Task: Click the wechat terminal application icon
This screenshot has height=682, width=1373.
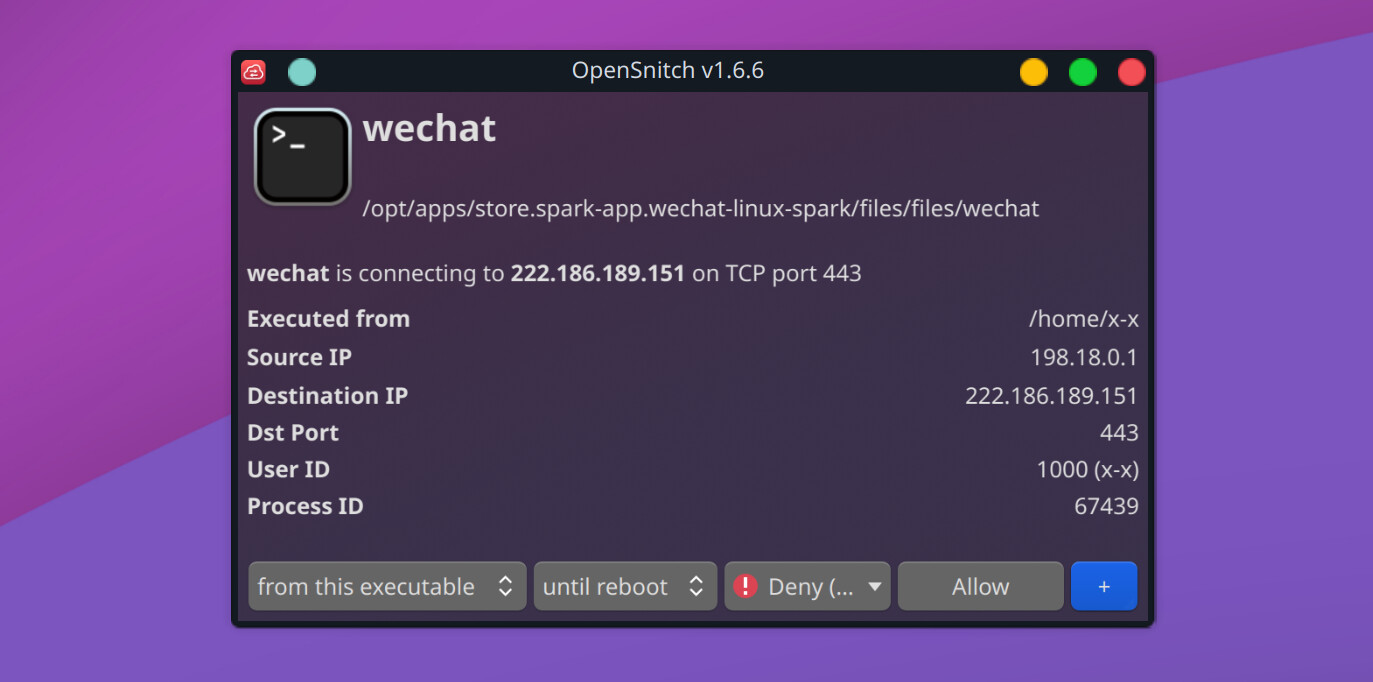Action: 302,156
